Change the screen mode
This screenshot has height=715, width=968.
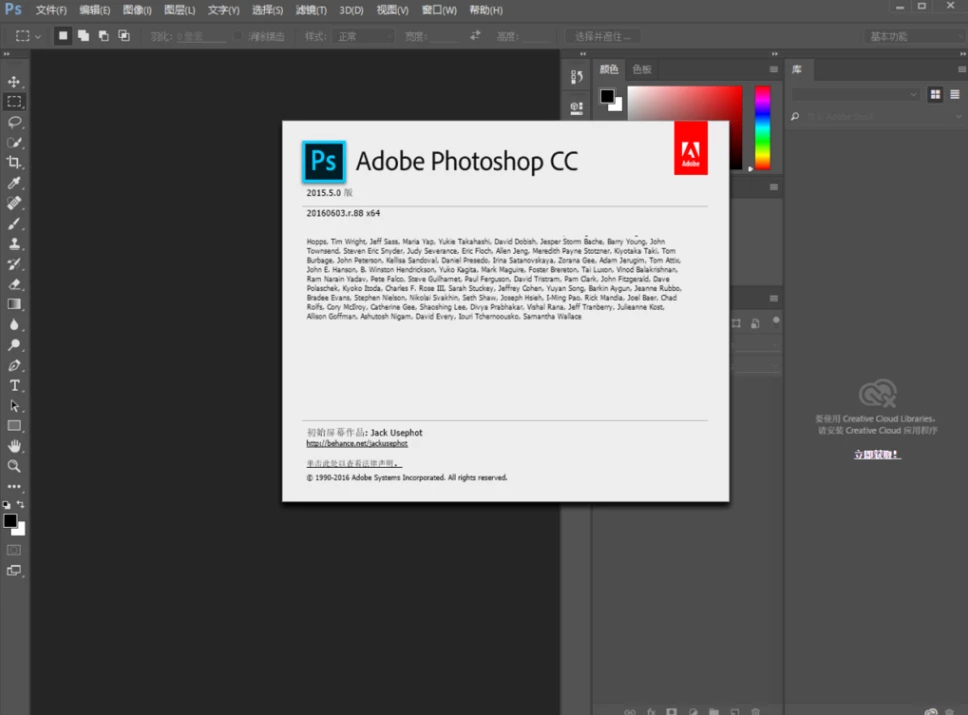(14, 571)
